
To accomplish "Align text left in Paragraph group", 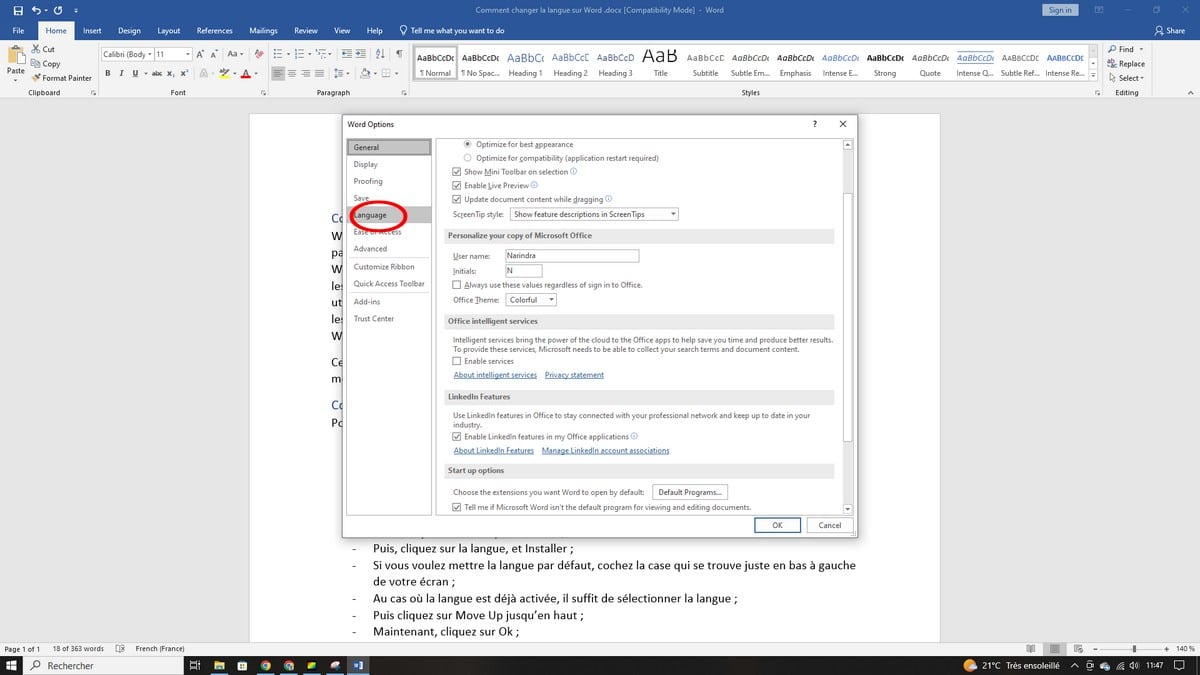I will (279, 73).
